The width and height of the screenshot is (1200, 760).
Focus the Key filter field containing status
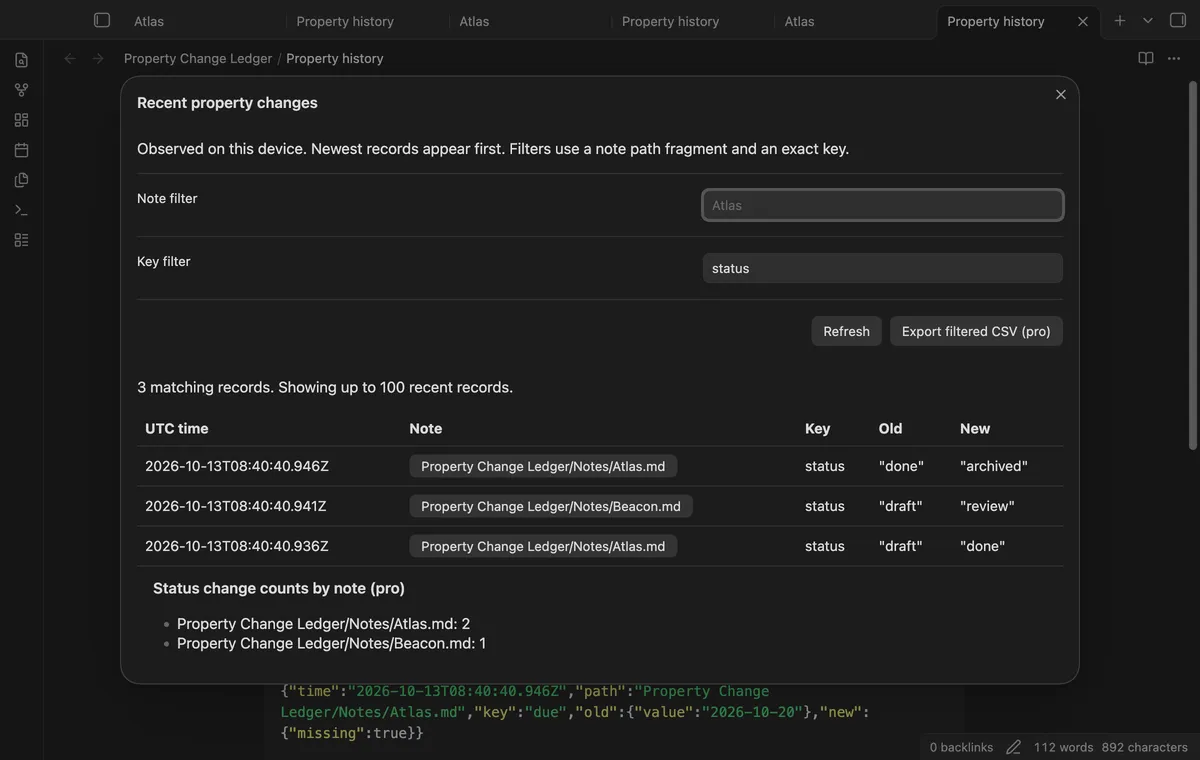(x=882, y=268)
